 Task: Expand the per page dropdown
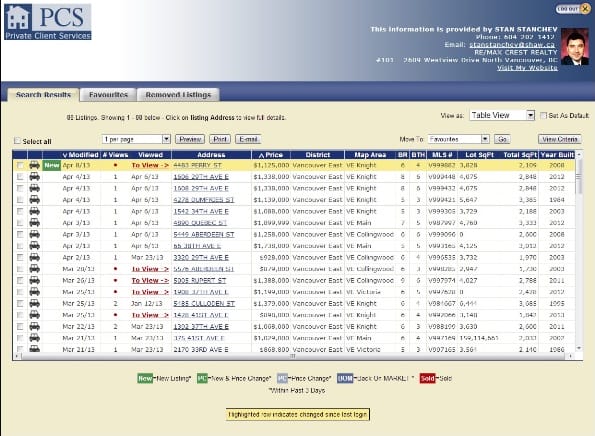(136, 139)
